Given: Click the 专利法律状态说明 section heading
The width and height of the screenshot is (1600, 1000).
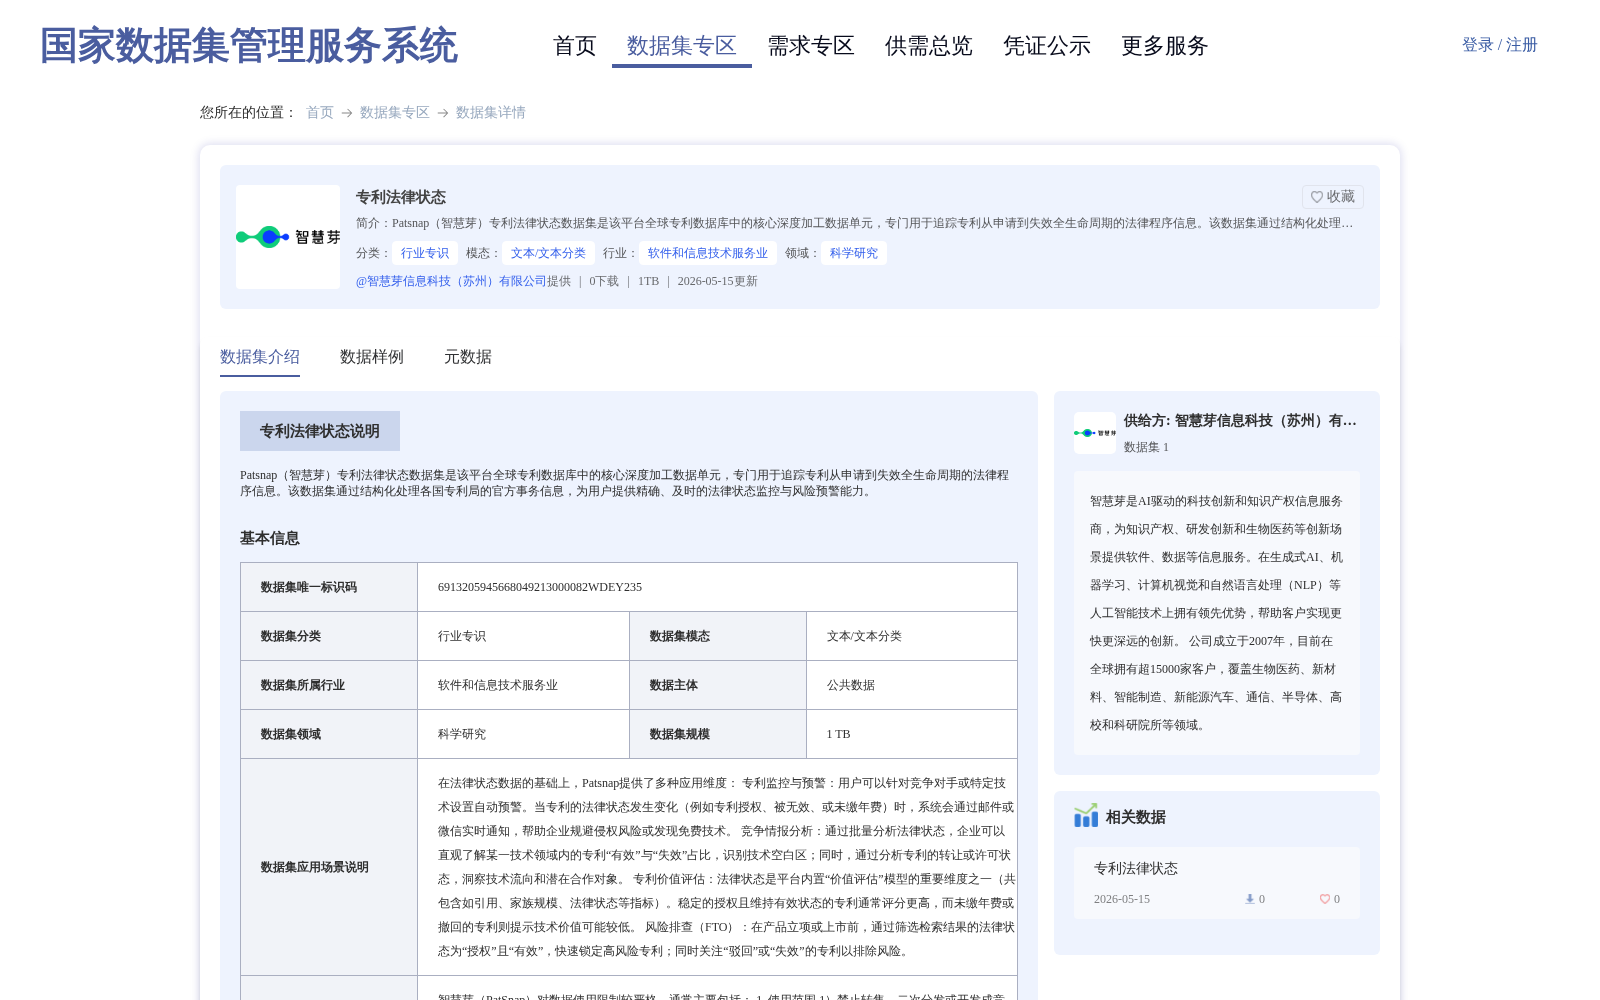Looking at the screenshot, I should 320,431.
